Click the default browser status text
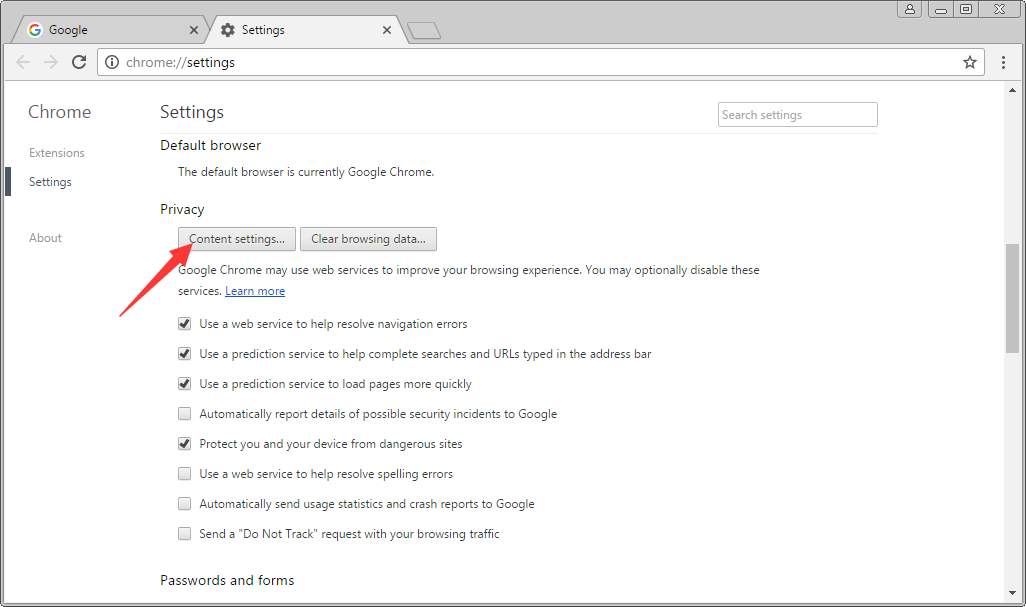Screen dimensions: 1026x607 (x=306, y=172)
